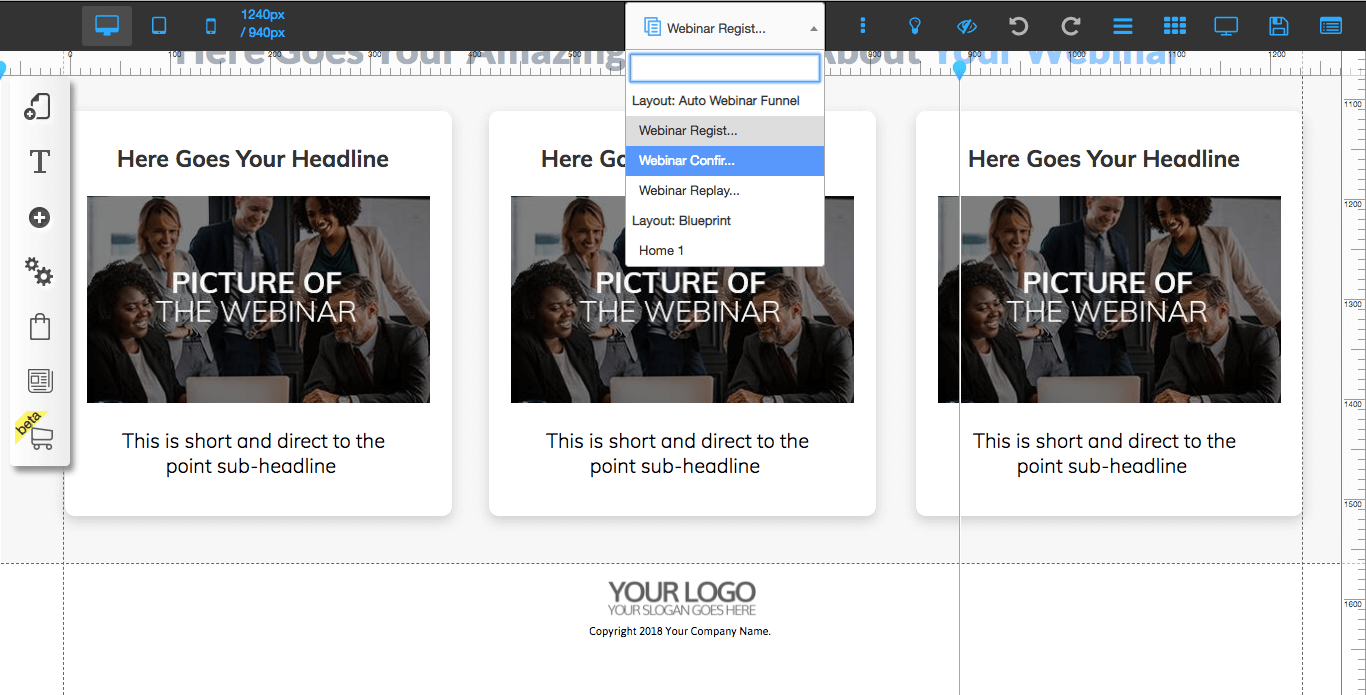Switch to desktop device view

click(x=107, y=26)
